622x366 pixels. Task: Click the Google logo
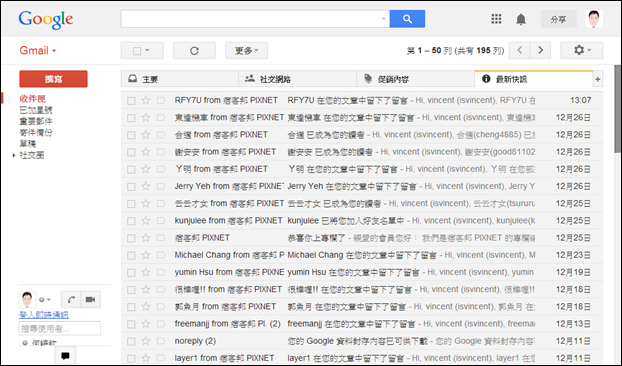click(x=46, y=19)
